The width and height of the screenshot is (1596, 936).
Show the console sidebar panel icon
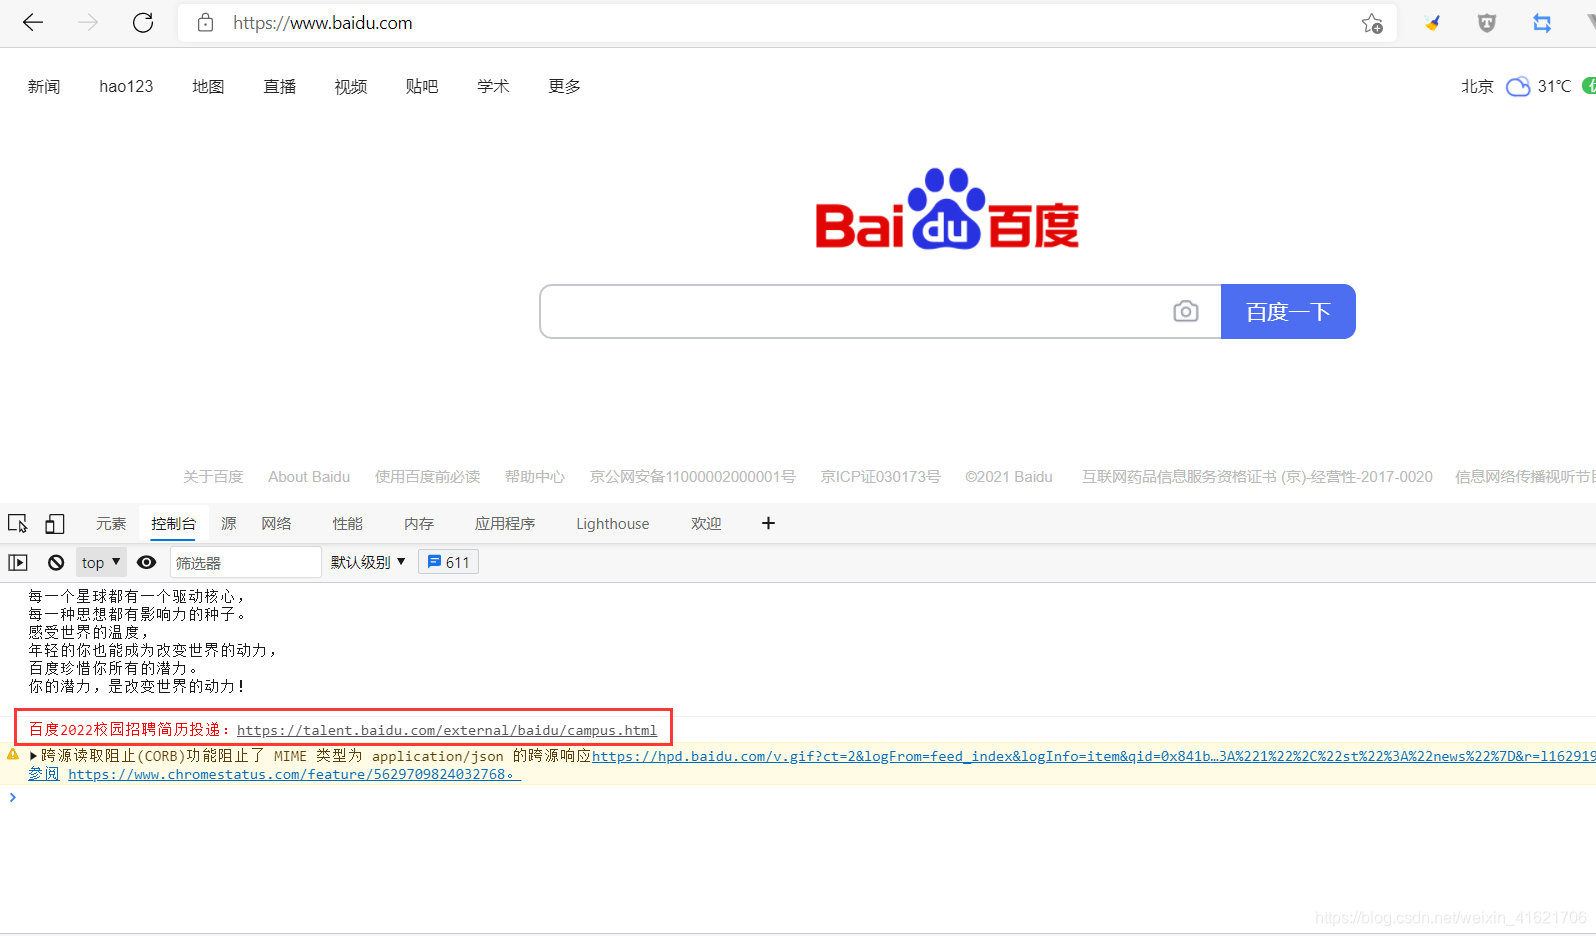(x=18, y=562)
